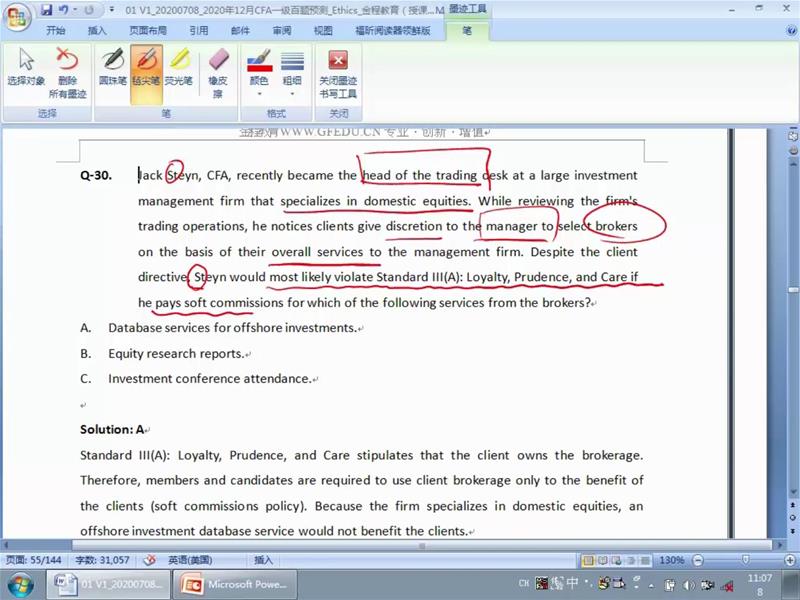Image resolution: width=800 pixels, height=600 pixels.
Task: Click the zoom in plus button
Action: point(790,560)
